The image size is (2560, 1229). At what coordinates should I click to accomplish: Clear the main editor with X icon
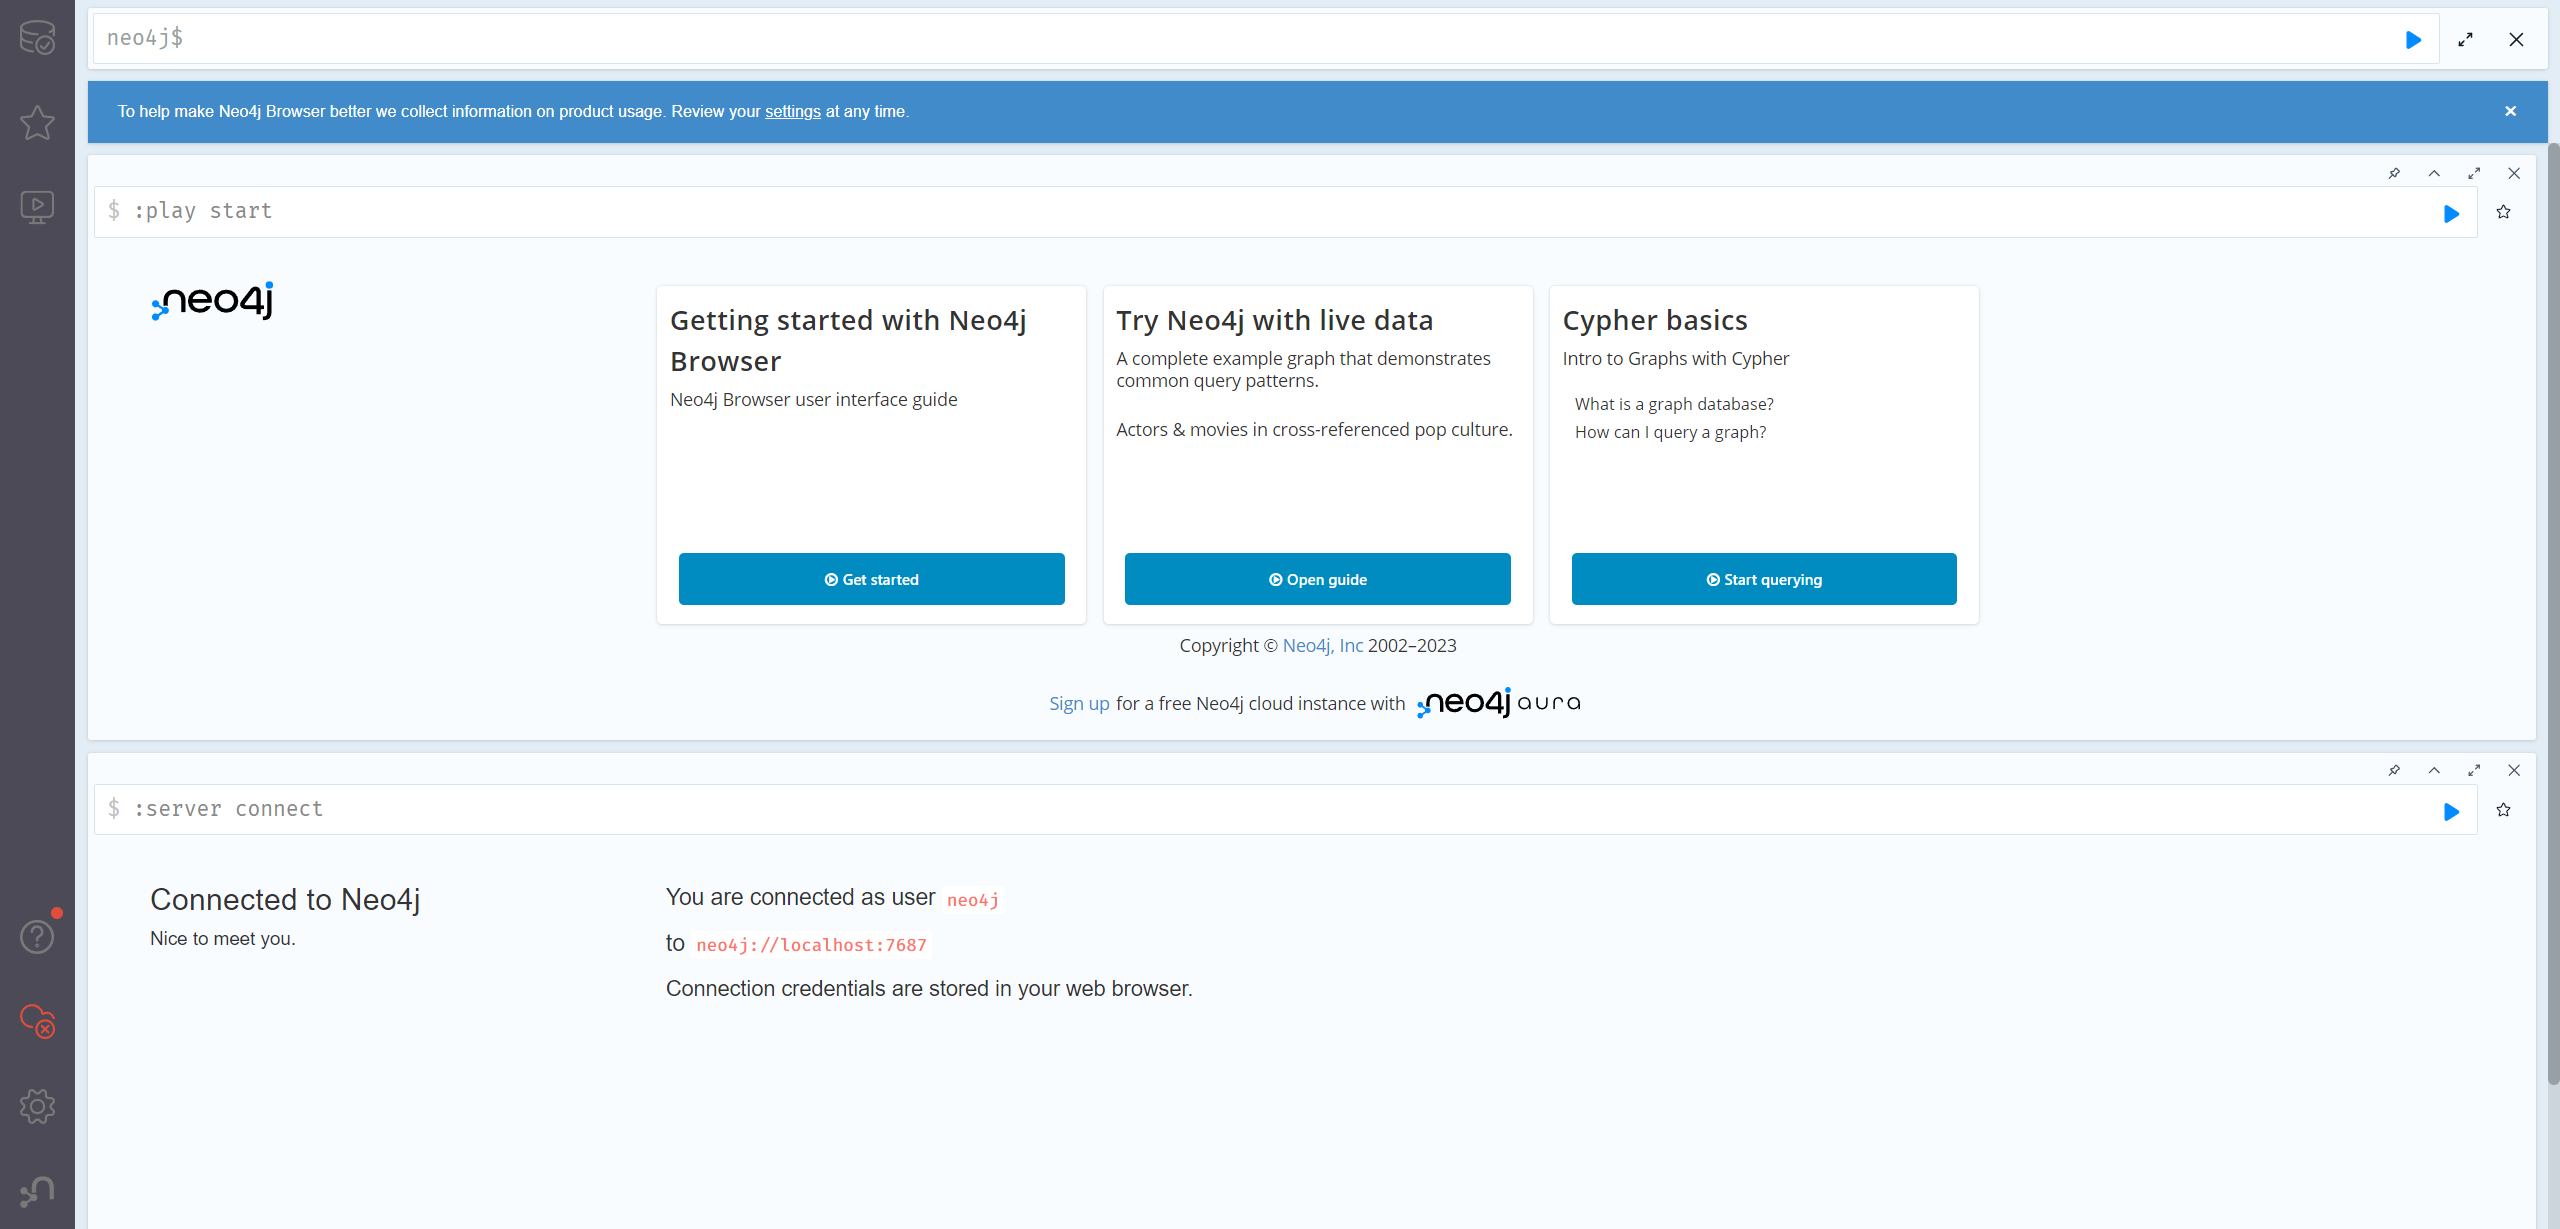pos(2516,40)
